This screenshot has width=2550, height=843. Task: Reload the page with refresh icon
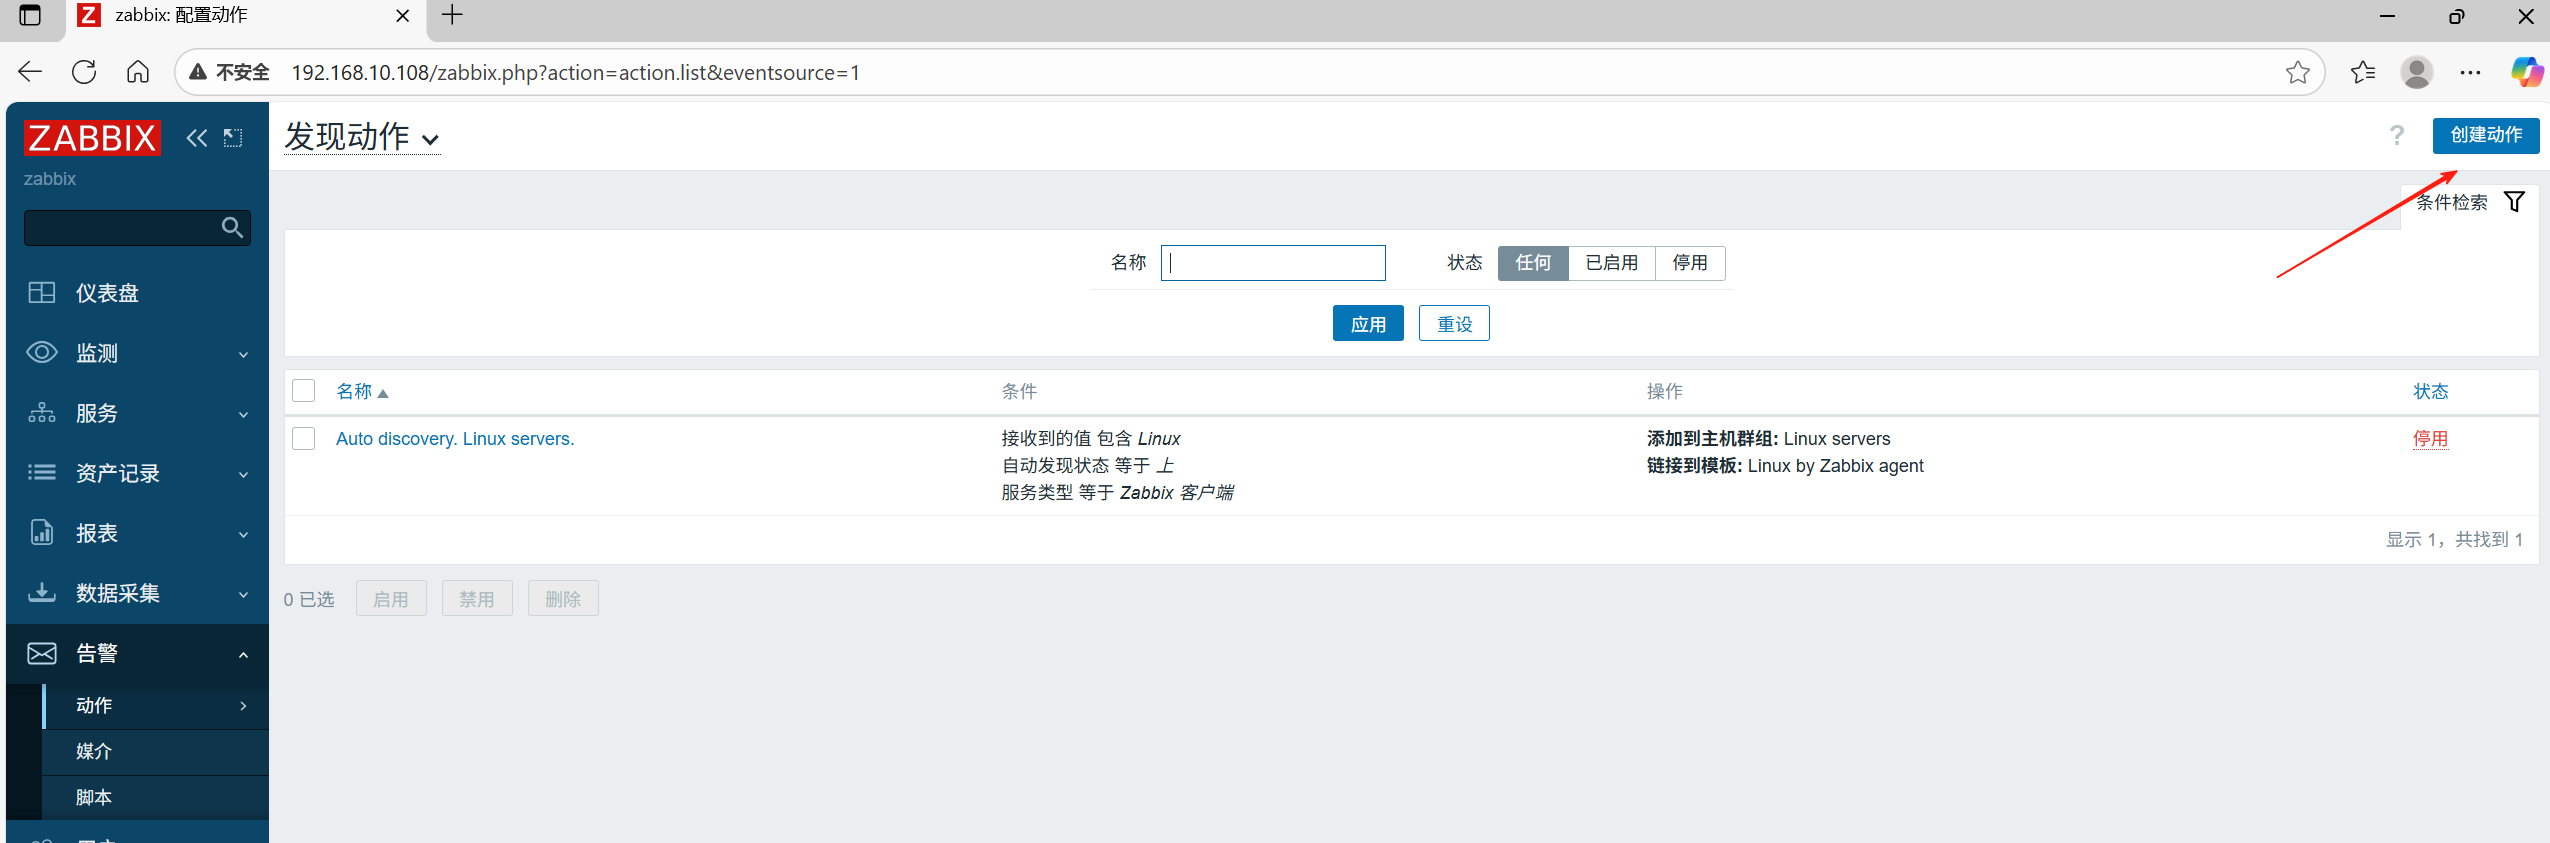click(x=84, y=72)
